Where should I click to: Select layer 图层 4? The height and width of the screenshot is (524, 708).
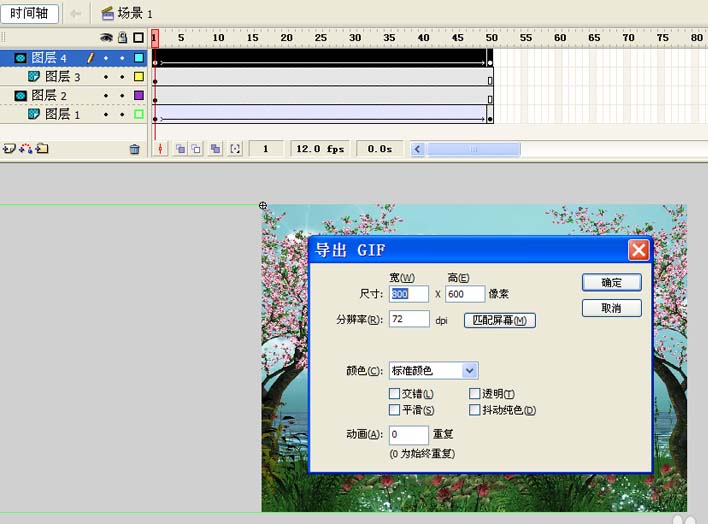pos(49,58)
